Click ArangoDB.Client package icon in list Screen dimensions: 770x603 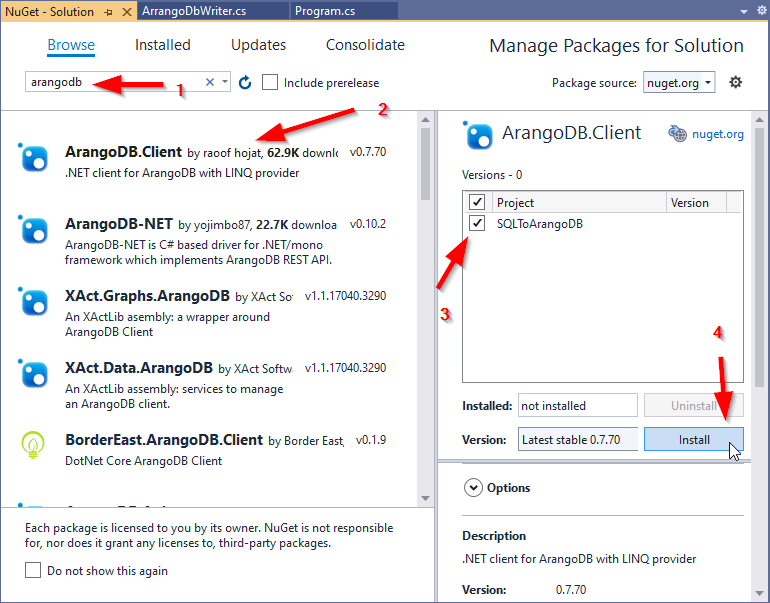(x=34, y=158)
